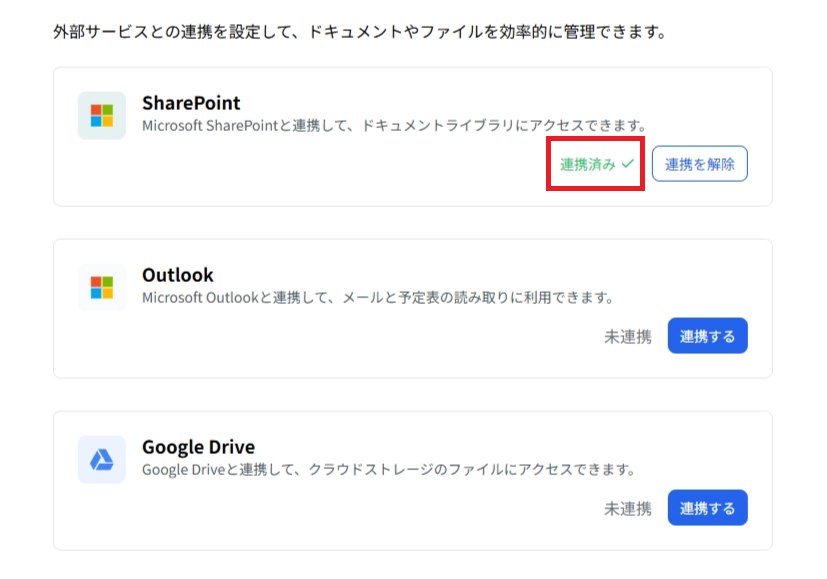
Task: Click the intro sentence starting with 外部サービスとの連携
Action: point(361,32)
